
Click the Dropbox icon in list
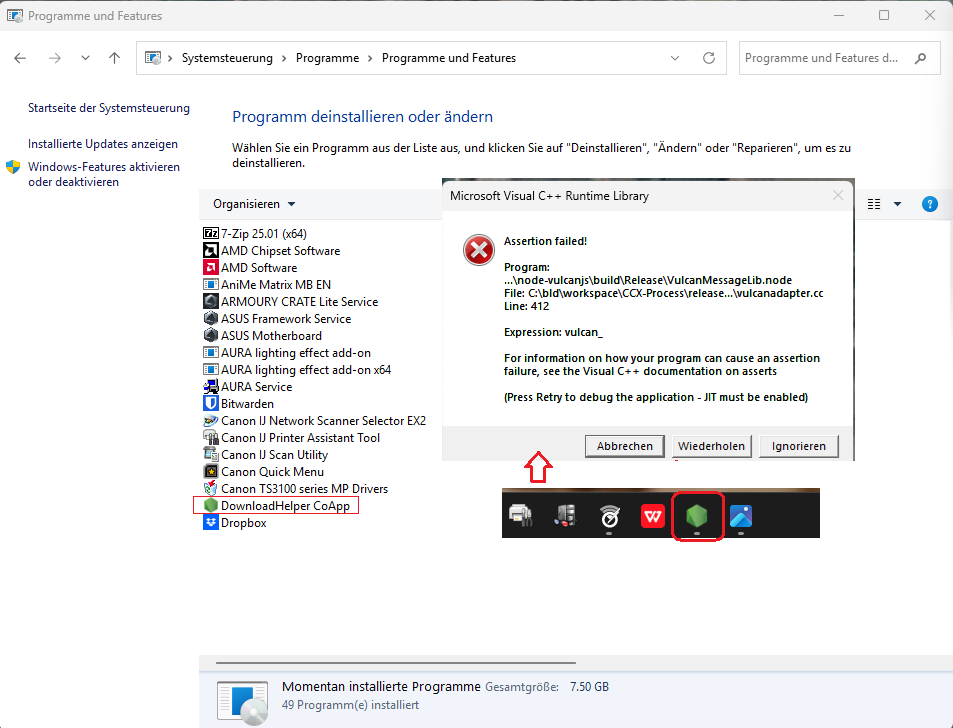click(x=210, y=523)
